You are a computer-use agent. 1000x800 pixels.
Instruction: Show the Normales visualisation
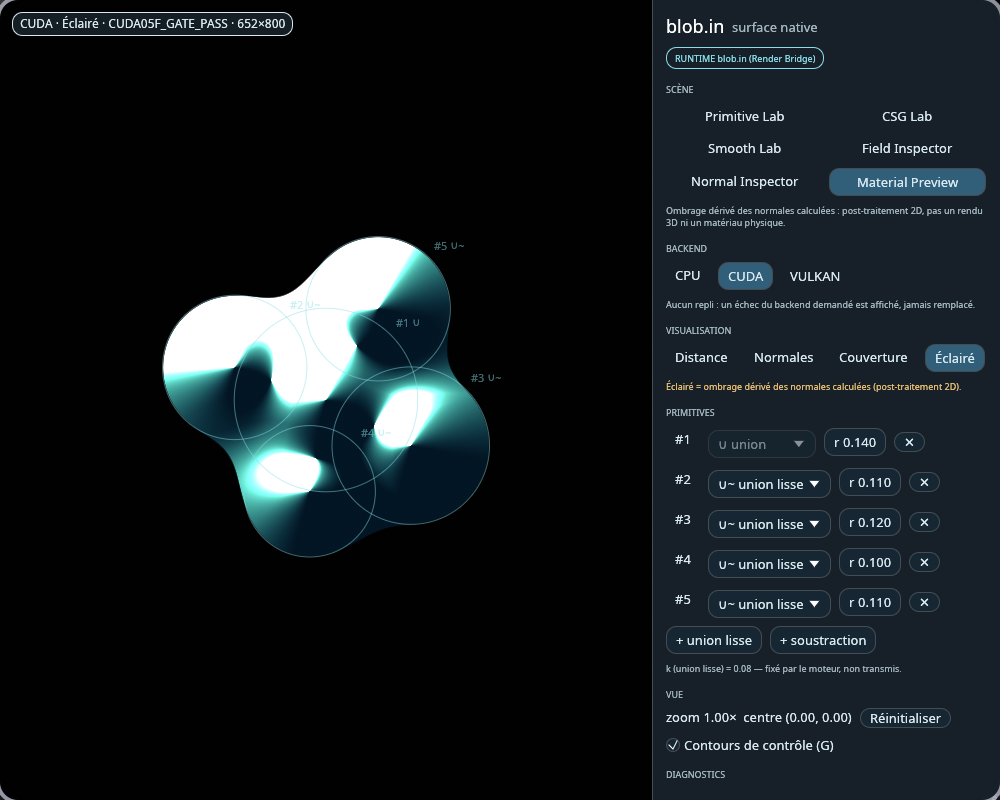tap(783, 357)
